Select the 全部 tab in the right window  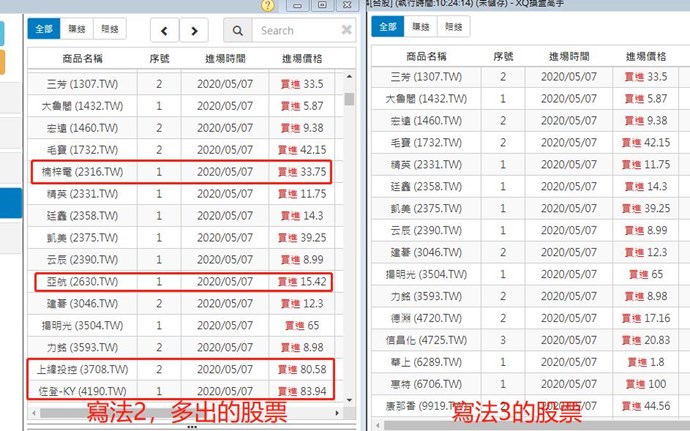coord(388,26)
